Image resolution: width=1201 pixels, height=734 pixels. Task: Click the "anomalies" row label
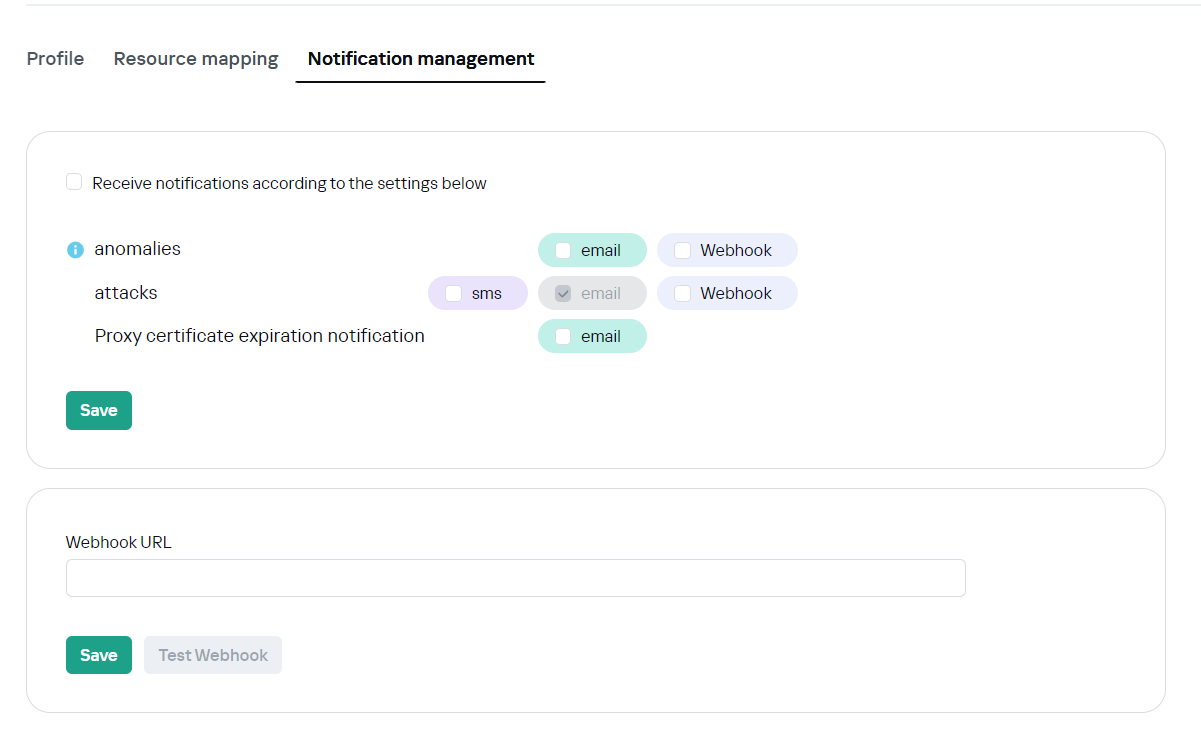[138, 249]
